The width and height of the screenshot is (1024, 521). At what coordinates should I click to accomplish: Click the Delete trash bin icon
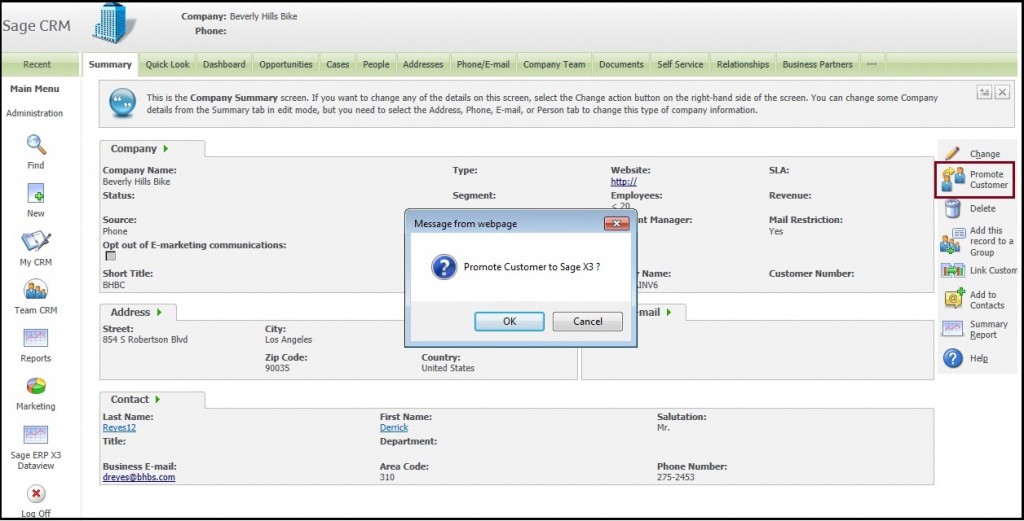(x=952, y=208)
